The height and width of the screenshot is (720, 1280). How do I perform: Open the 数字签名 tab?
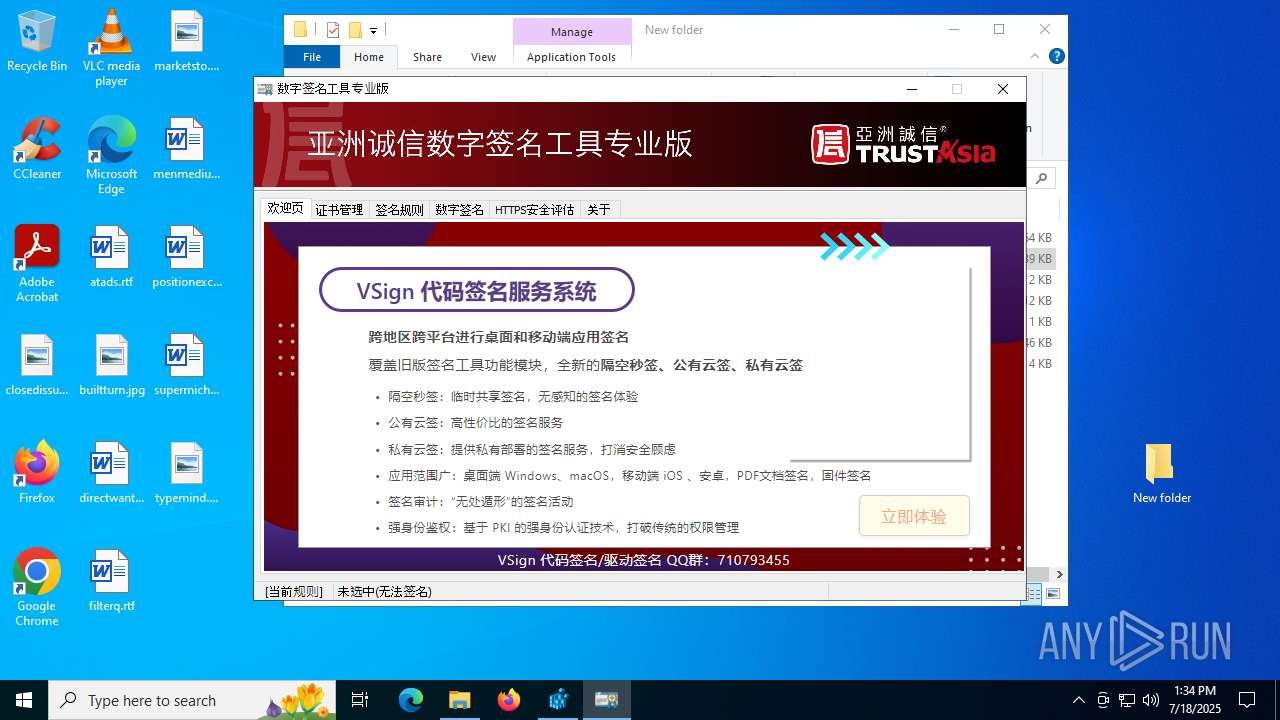(459, 210)
